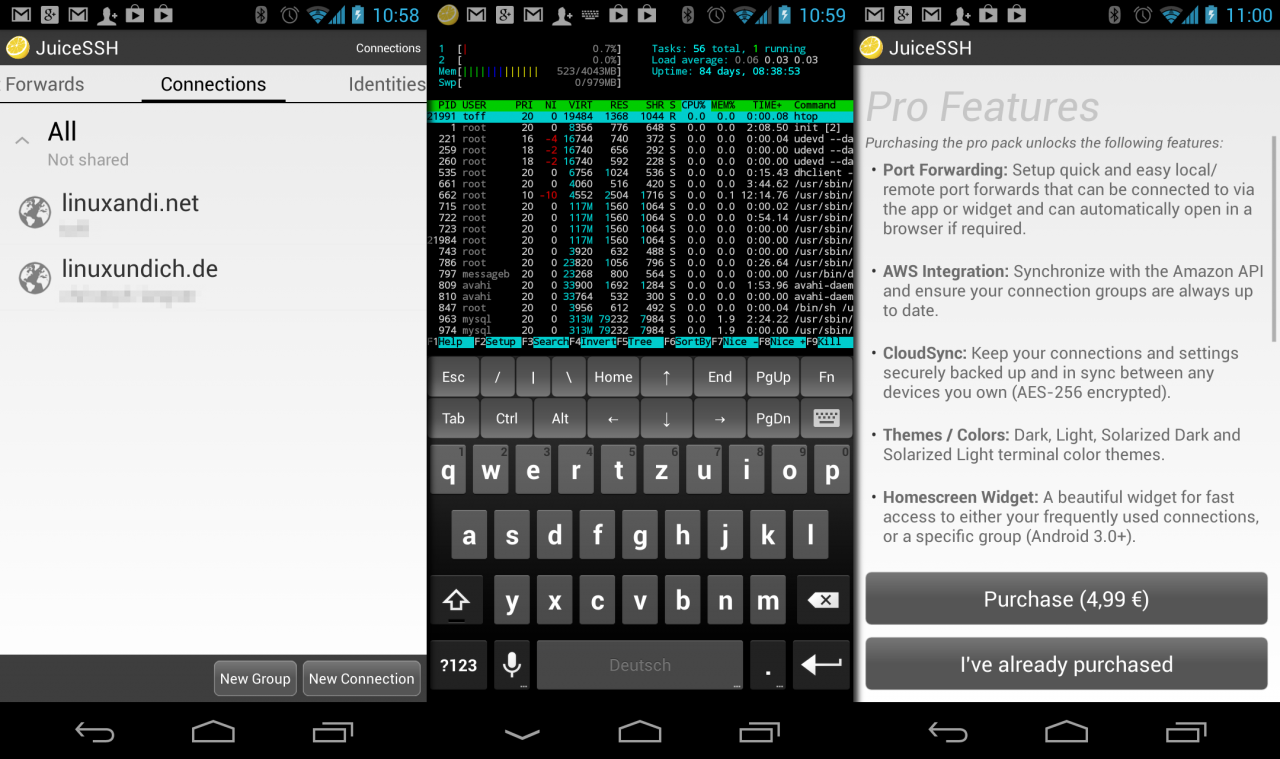Select the Connections tab between Forwards and Identities

point(213,84)
